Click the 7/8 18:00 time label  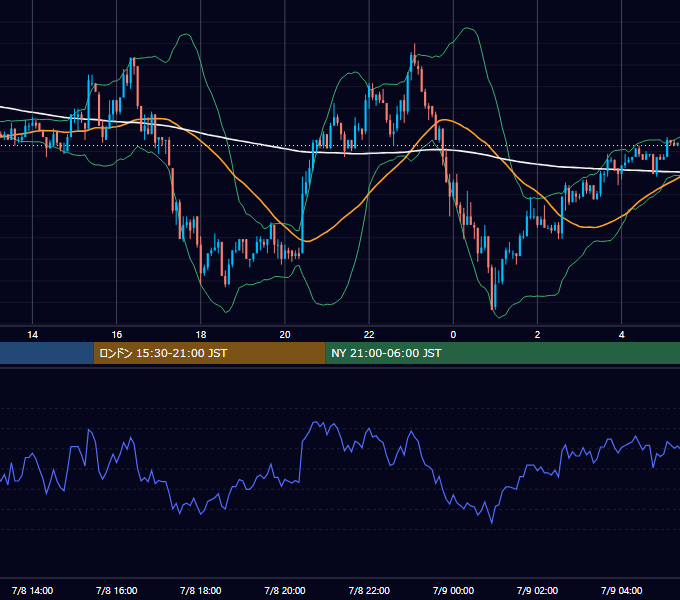pos(201,590)
